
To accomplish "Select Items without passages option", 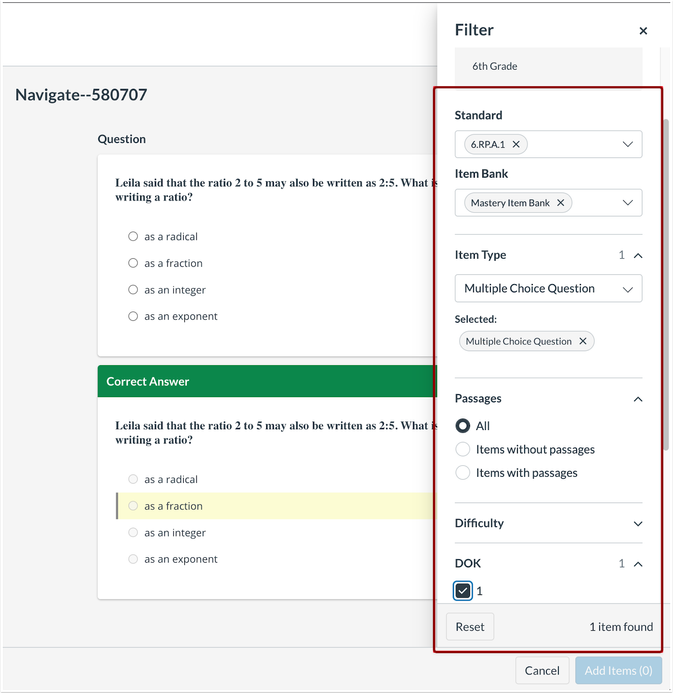I will (x=463, y=450).
